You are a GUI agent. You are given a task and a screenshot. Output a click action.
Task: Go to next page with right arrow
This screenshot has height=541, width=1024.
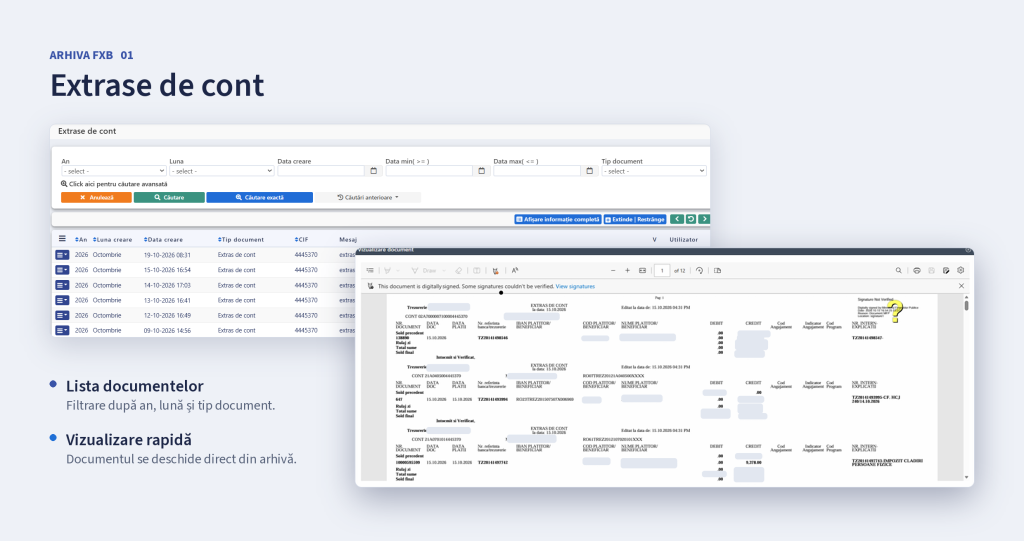click(704, 220)
